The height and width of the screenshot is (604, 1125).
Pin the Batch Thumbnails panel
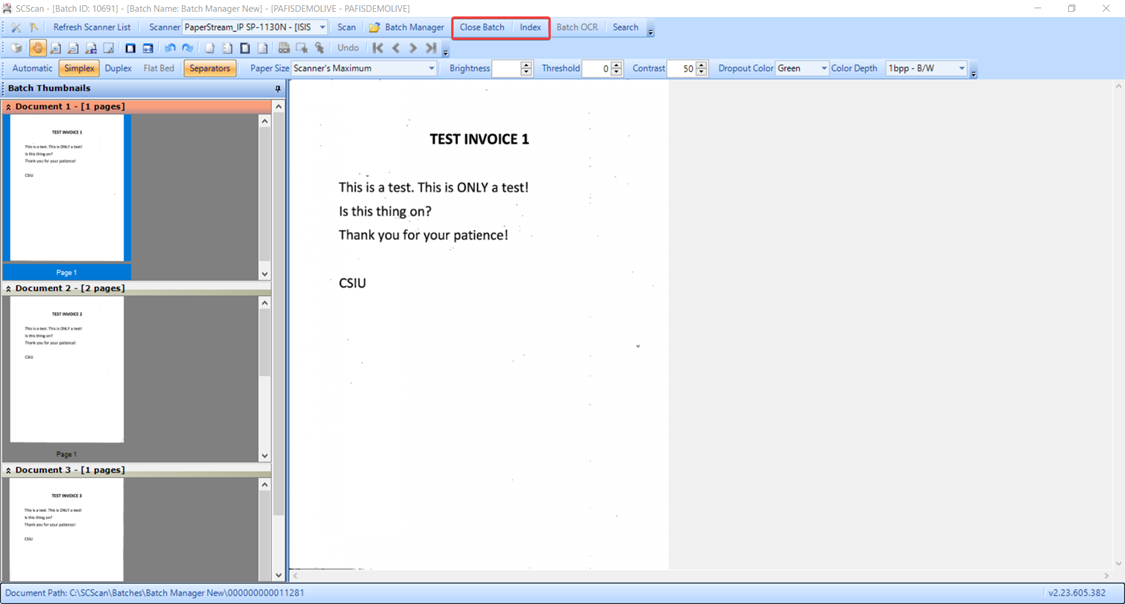pos(278,89)
